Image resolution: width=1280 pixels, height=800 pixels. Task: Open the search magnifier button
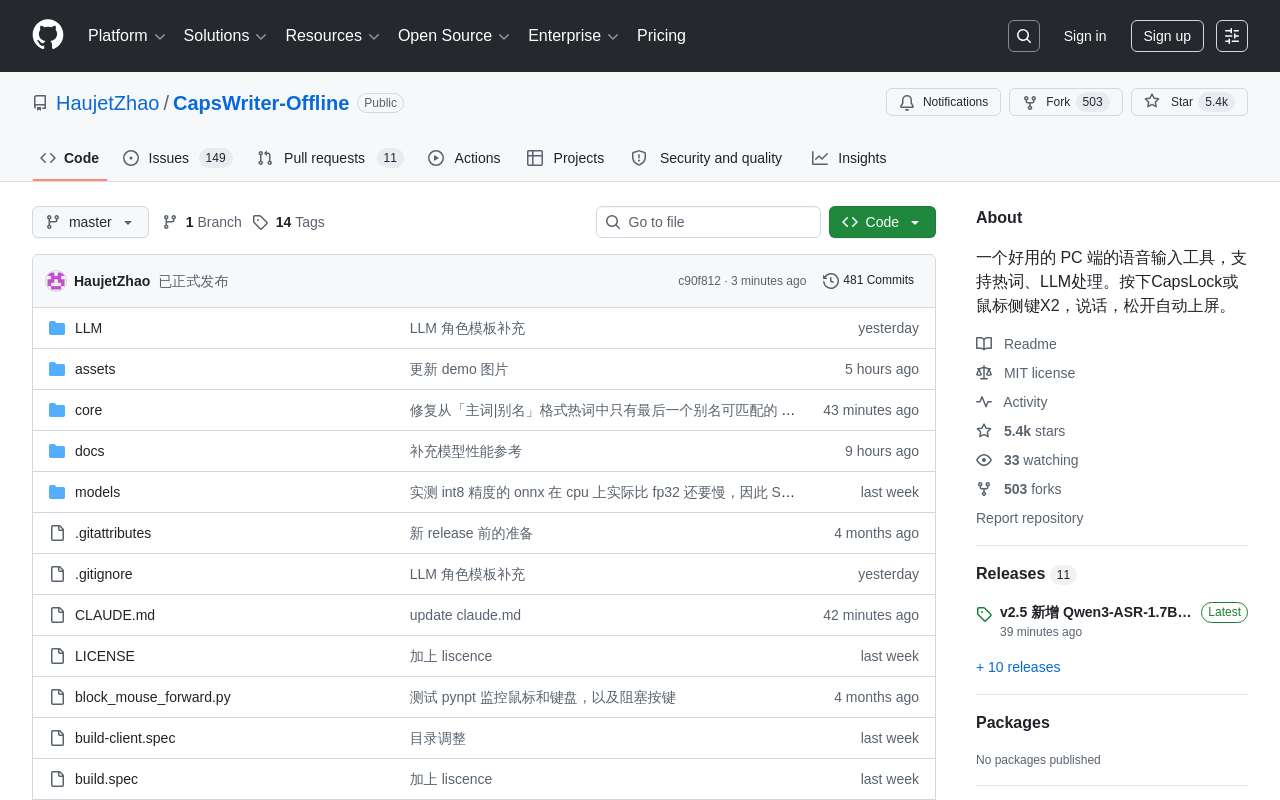(x=1024, y=36)
